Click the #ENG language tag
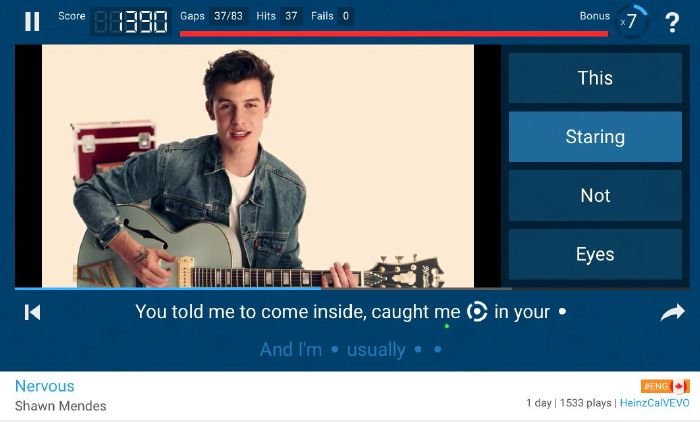700x422 pixels. [x=656, y=386]
